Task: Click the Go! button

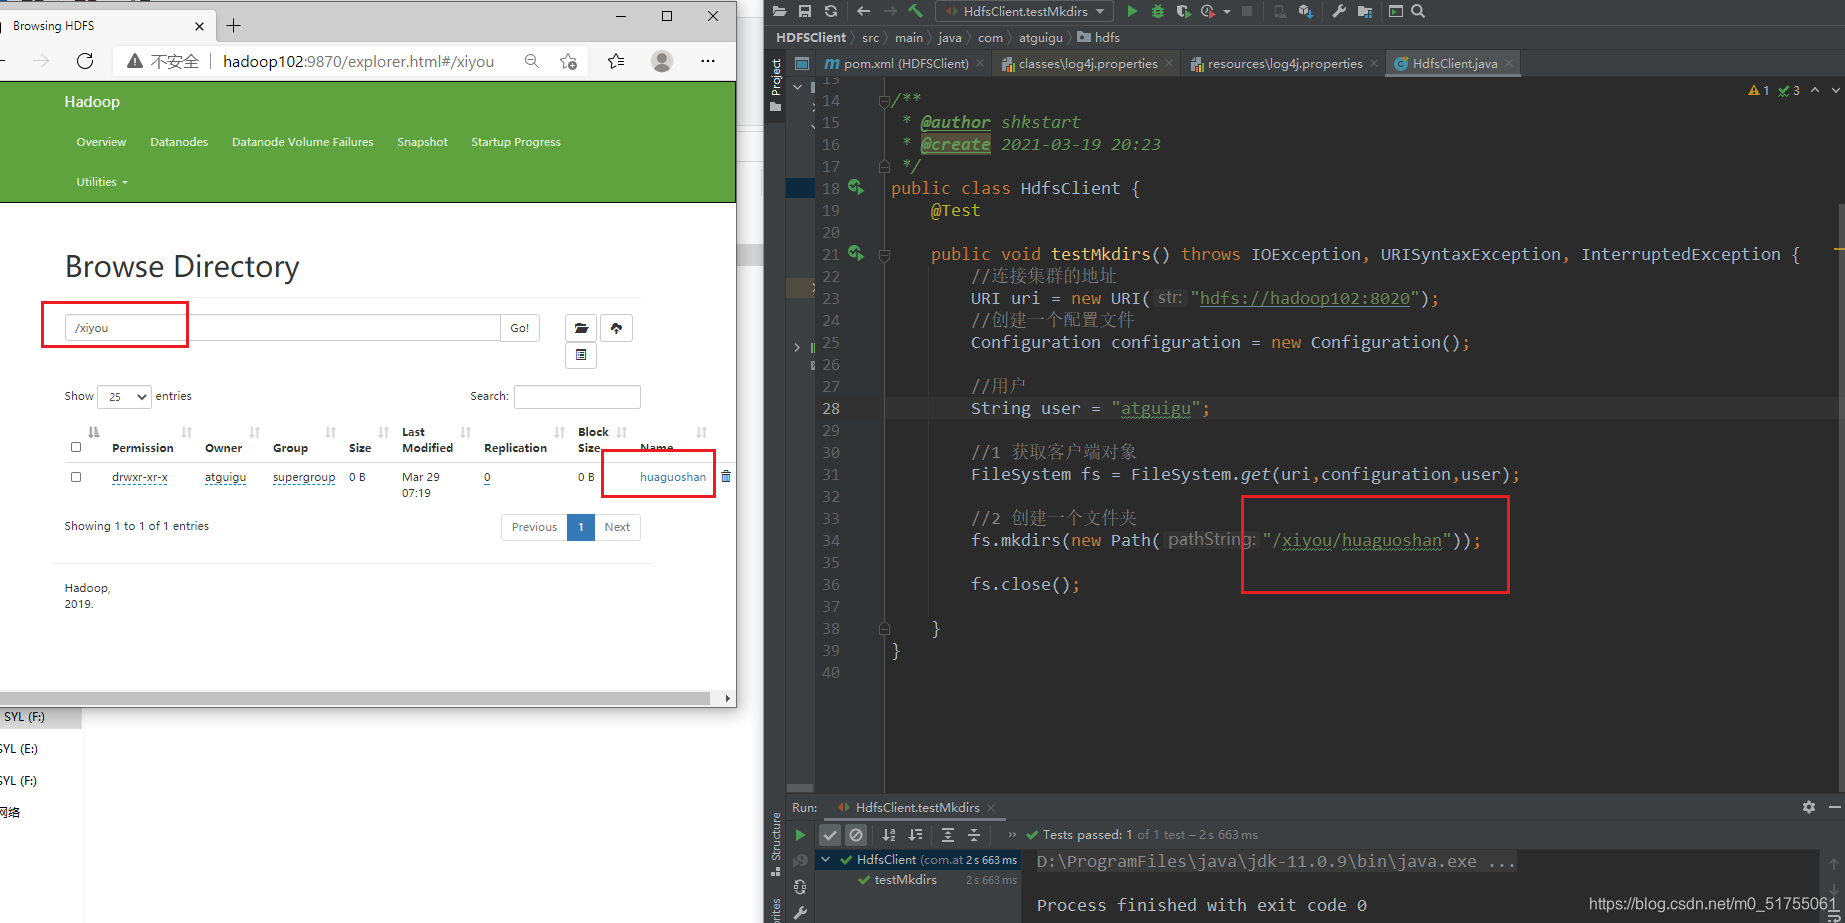Action: click(x=520, y=328)
